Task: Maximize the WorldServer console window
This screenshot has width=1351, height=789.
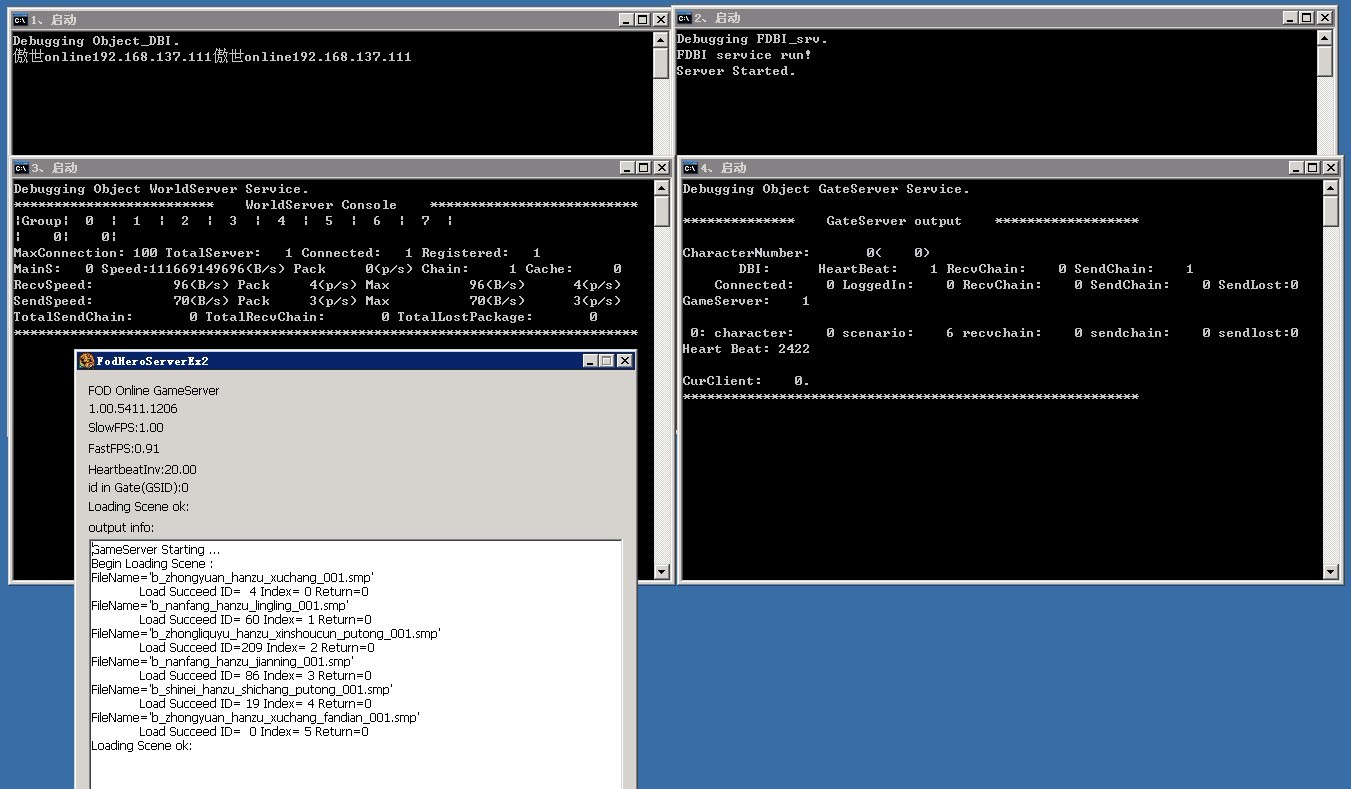Action: (643, 168)
